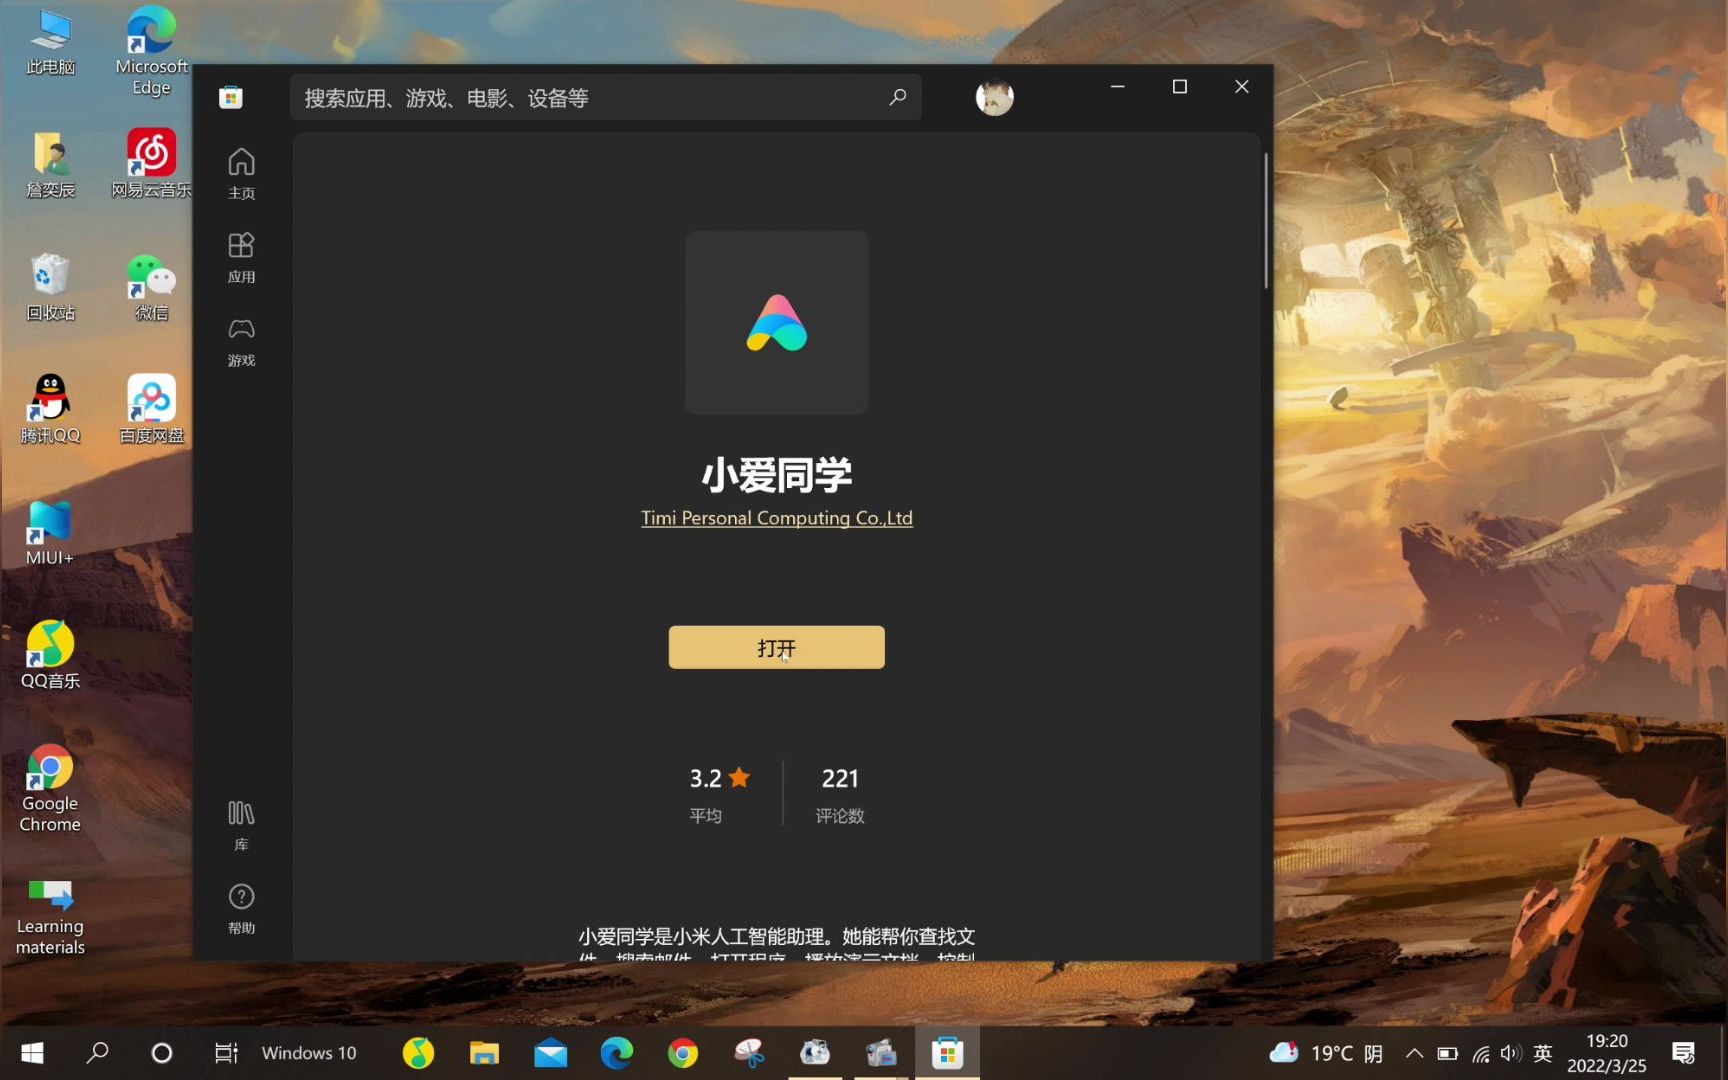Maximize the Microsoft Store window
1728x1080 pixels.
[x=1180, y=87]
